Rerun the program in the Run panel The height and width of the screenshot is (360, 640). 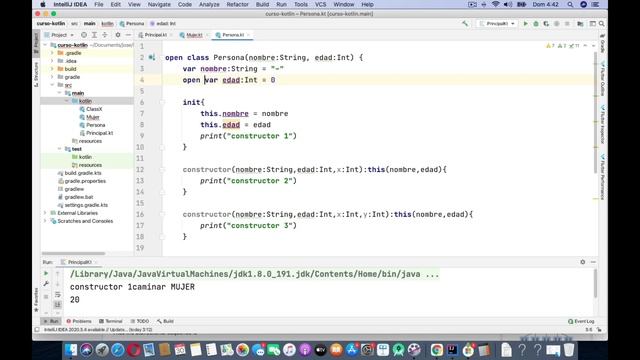pos(46,273)
